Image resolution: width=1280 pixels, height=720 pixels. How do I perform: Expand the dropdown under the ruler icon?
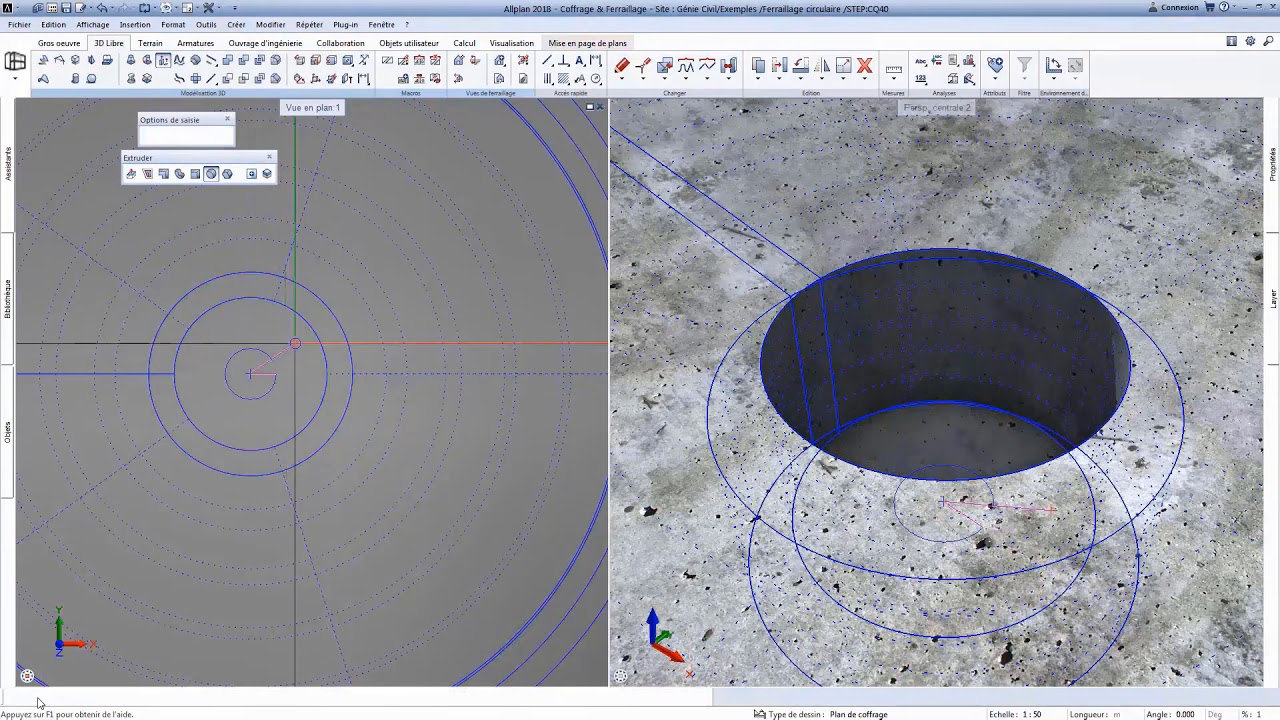[893, 79]
